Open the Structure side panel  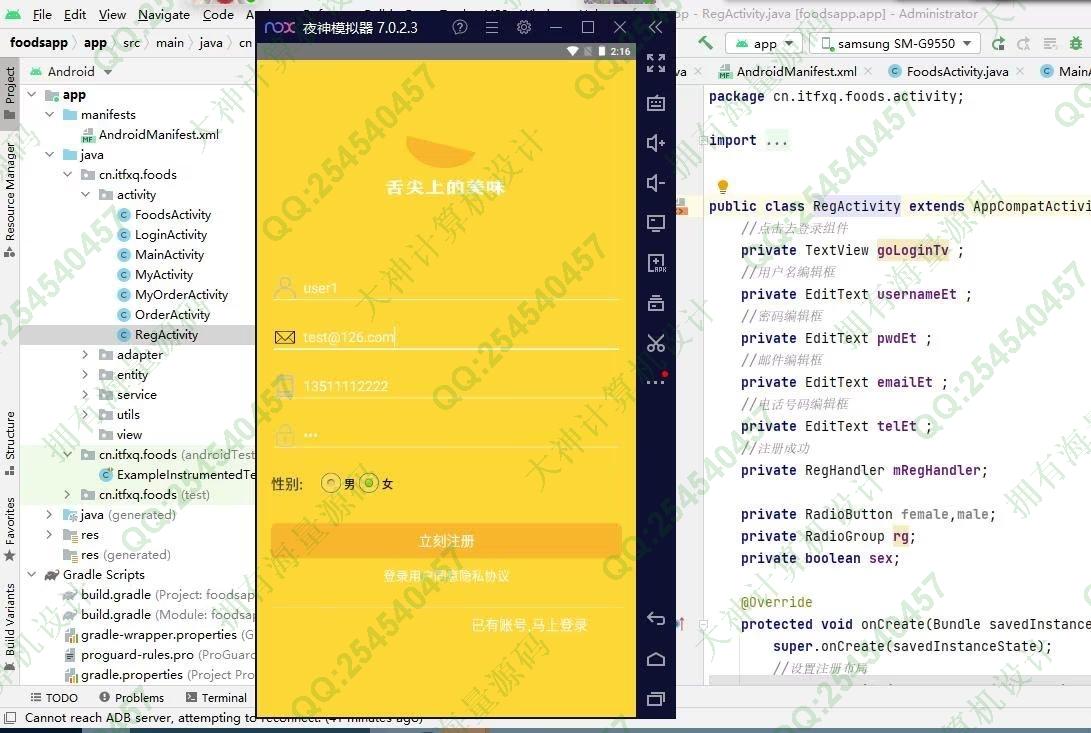coord(10,443)
